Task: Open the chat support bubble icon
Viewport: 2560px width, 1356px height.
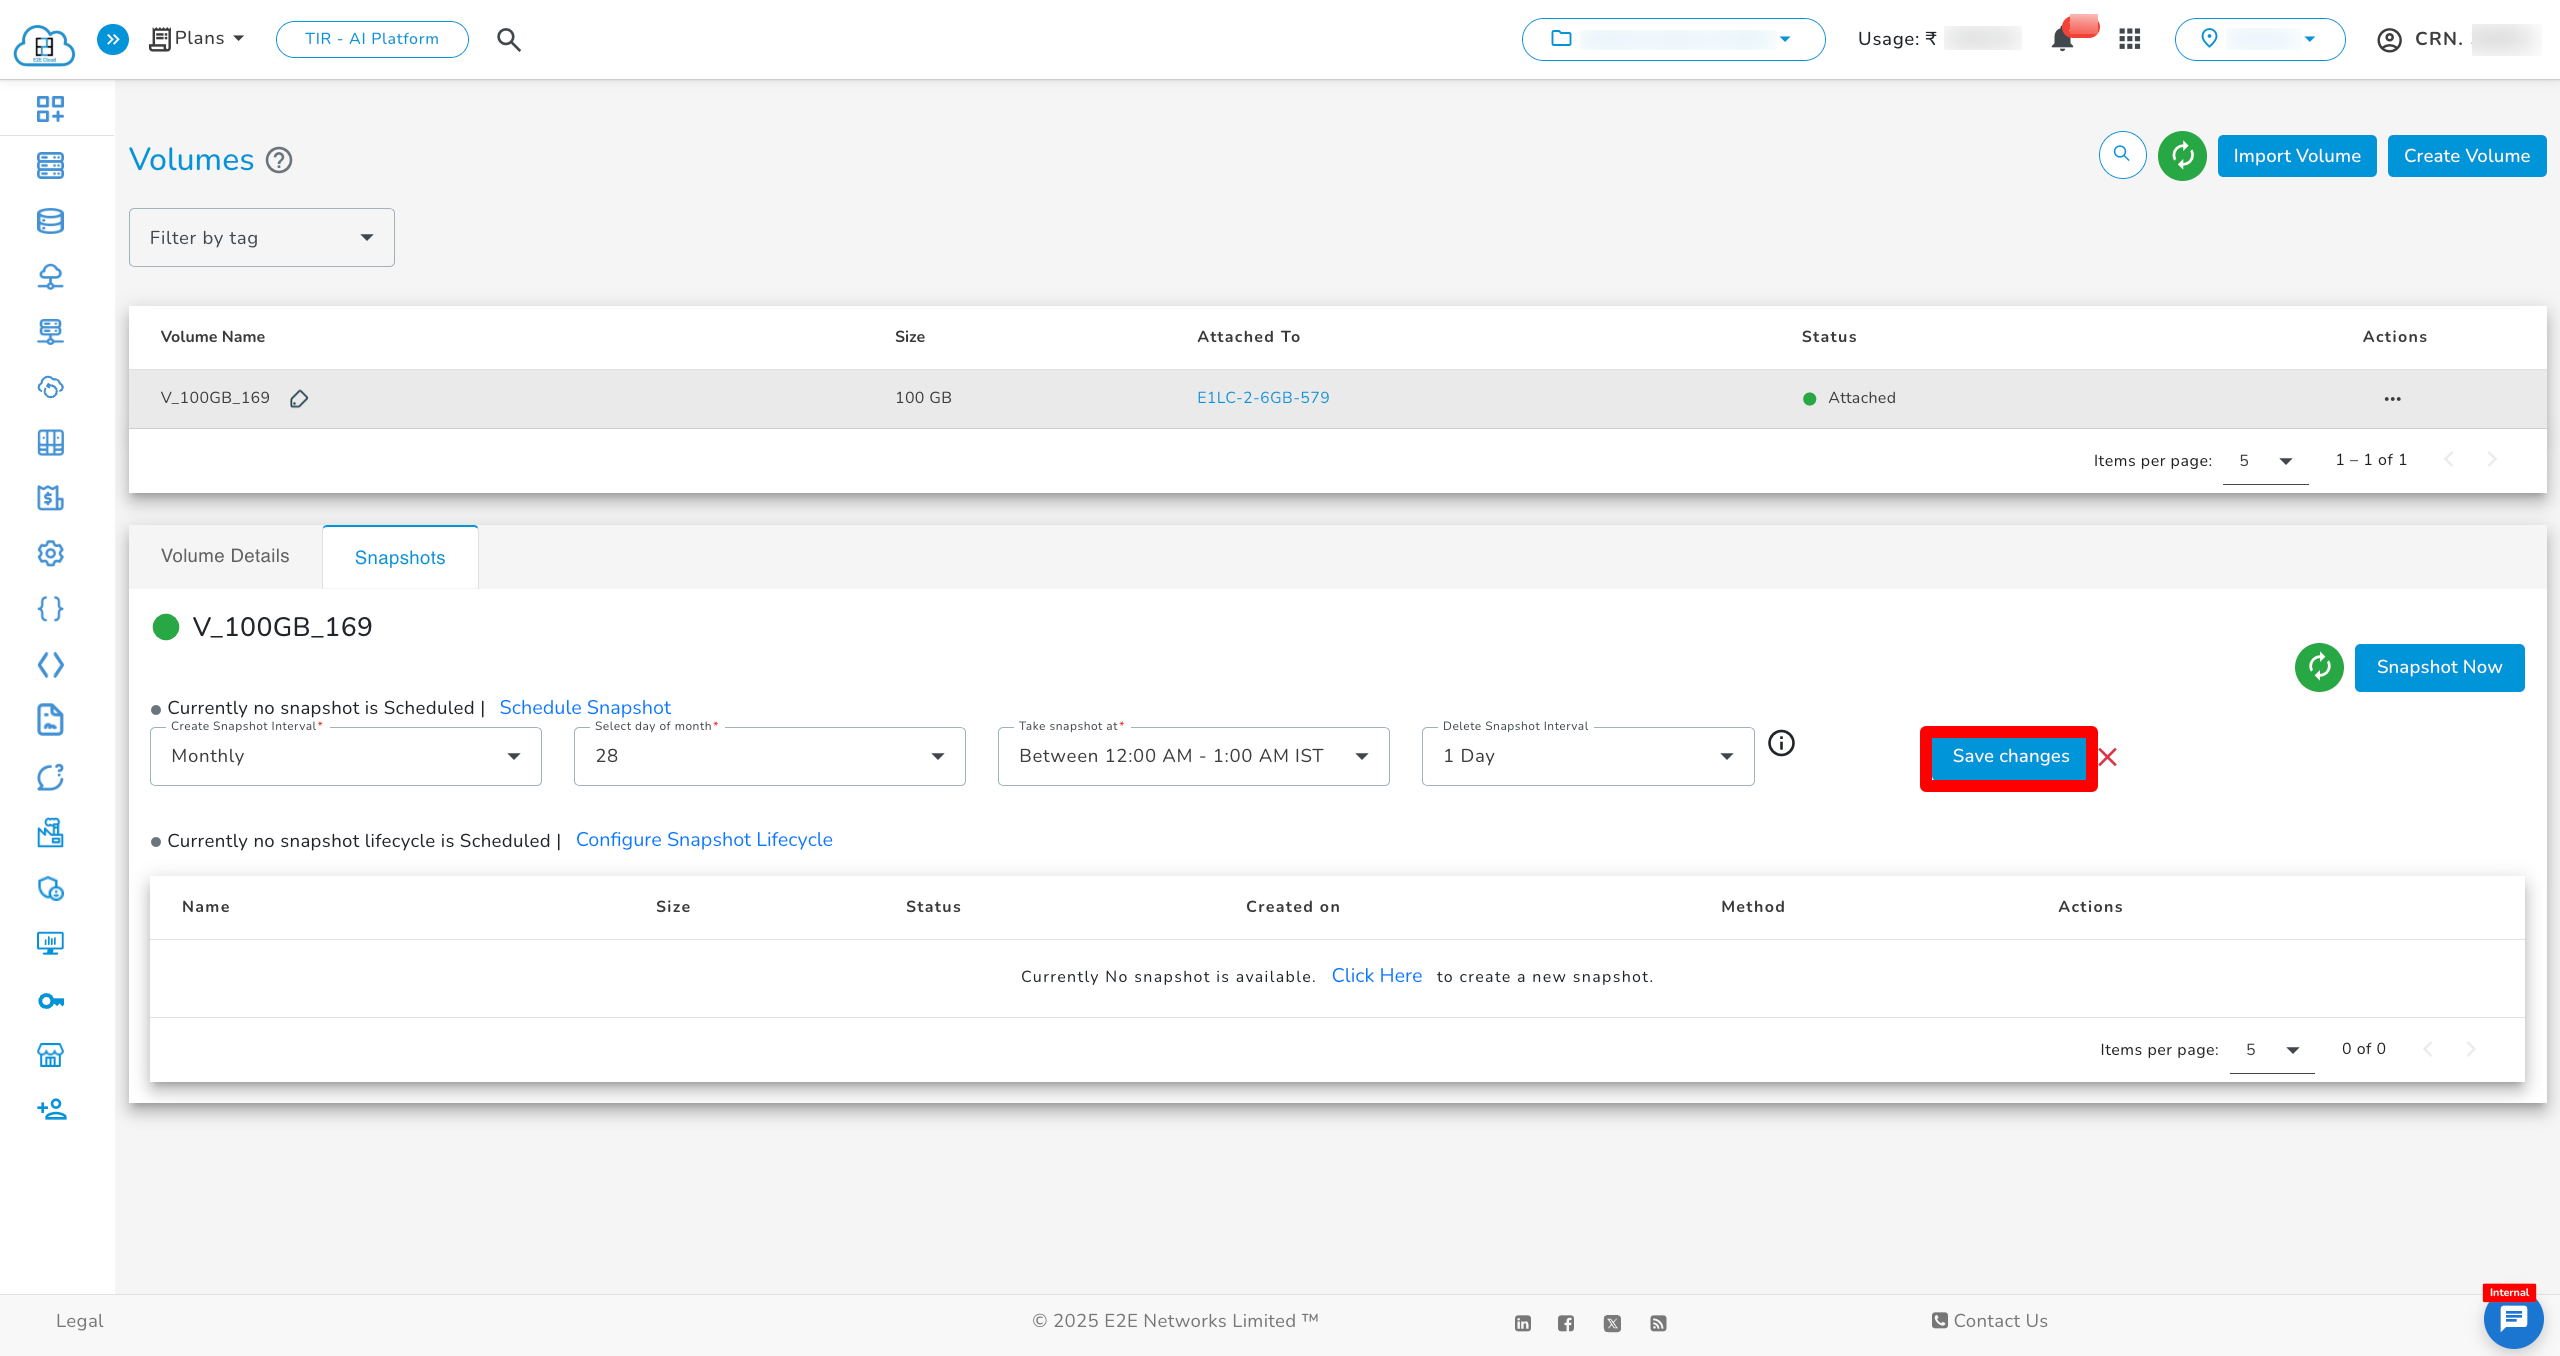Action: (2513, 1320)
